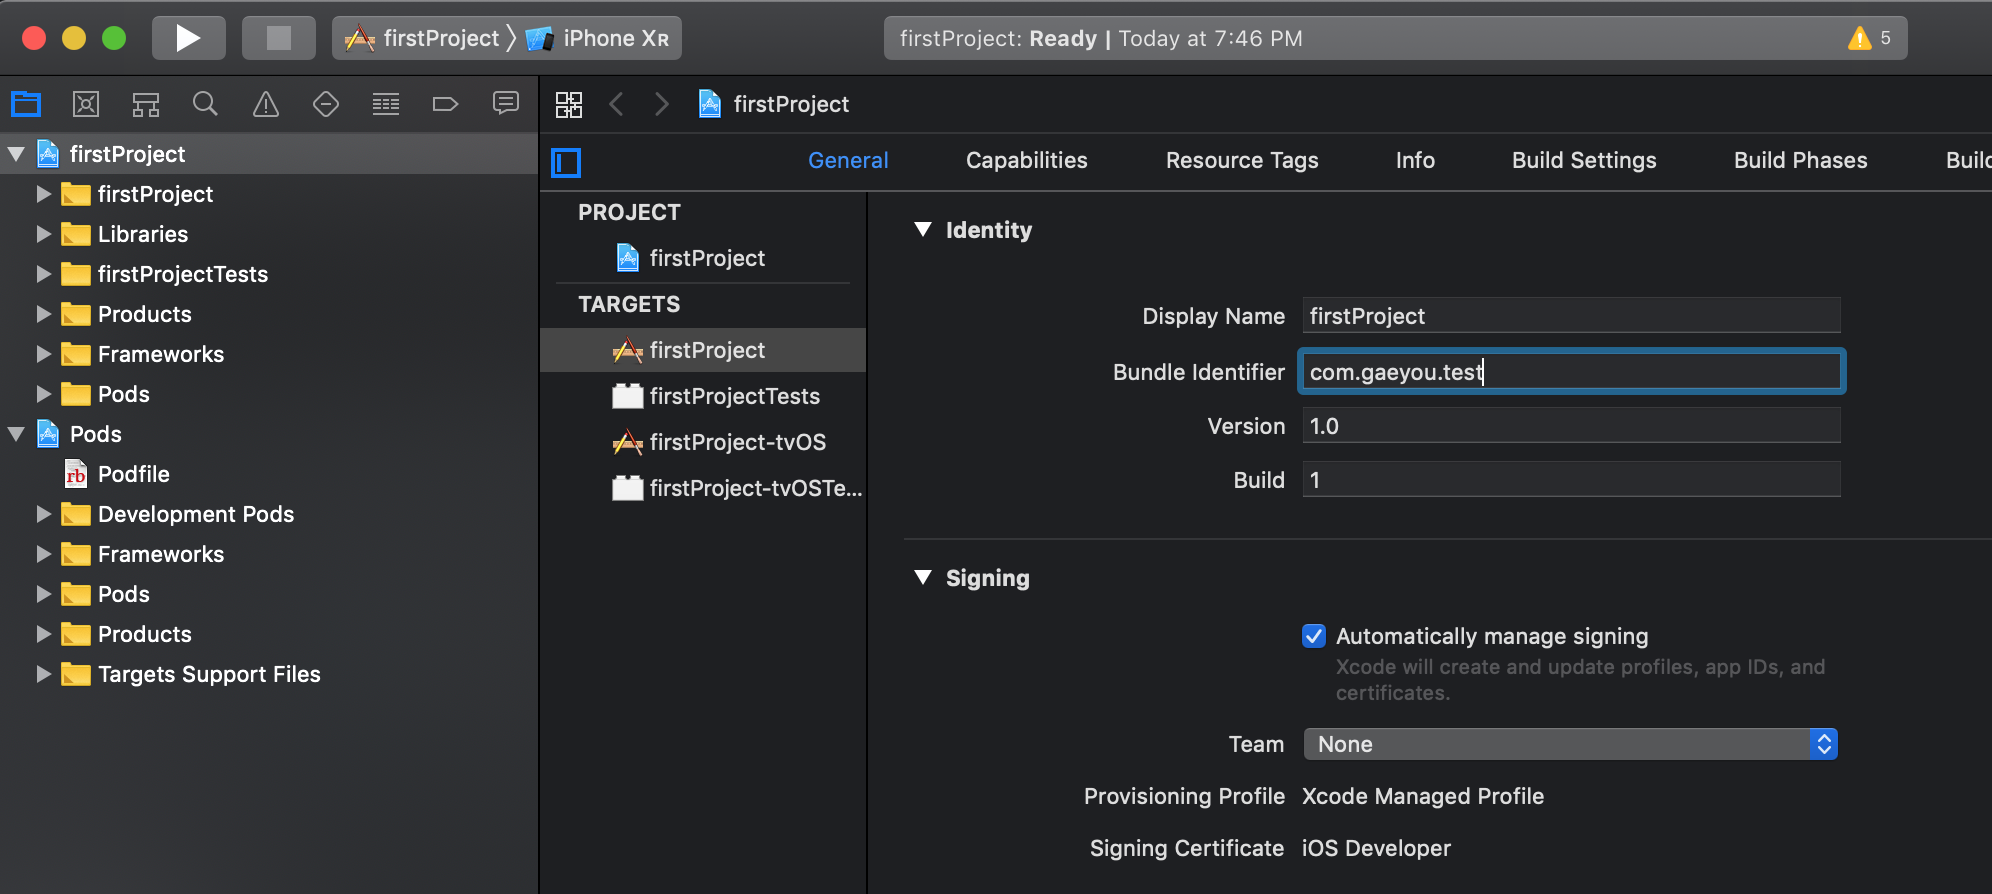This screenshot has width=1992, height=894.
Task: Choose iPhone XR run destination
Action: [598, 38]
